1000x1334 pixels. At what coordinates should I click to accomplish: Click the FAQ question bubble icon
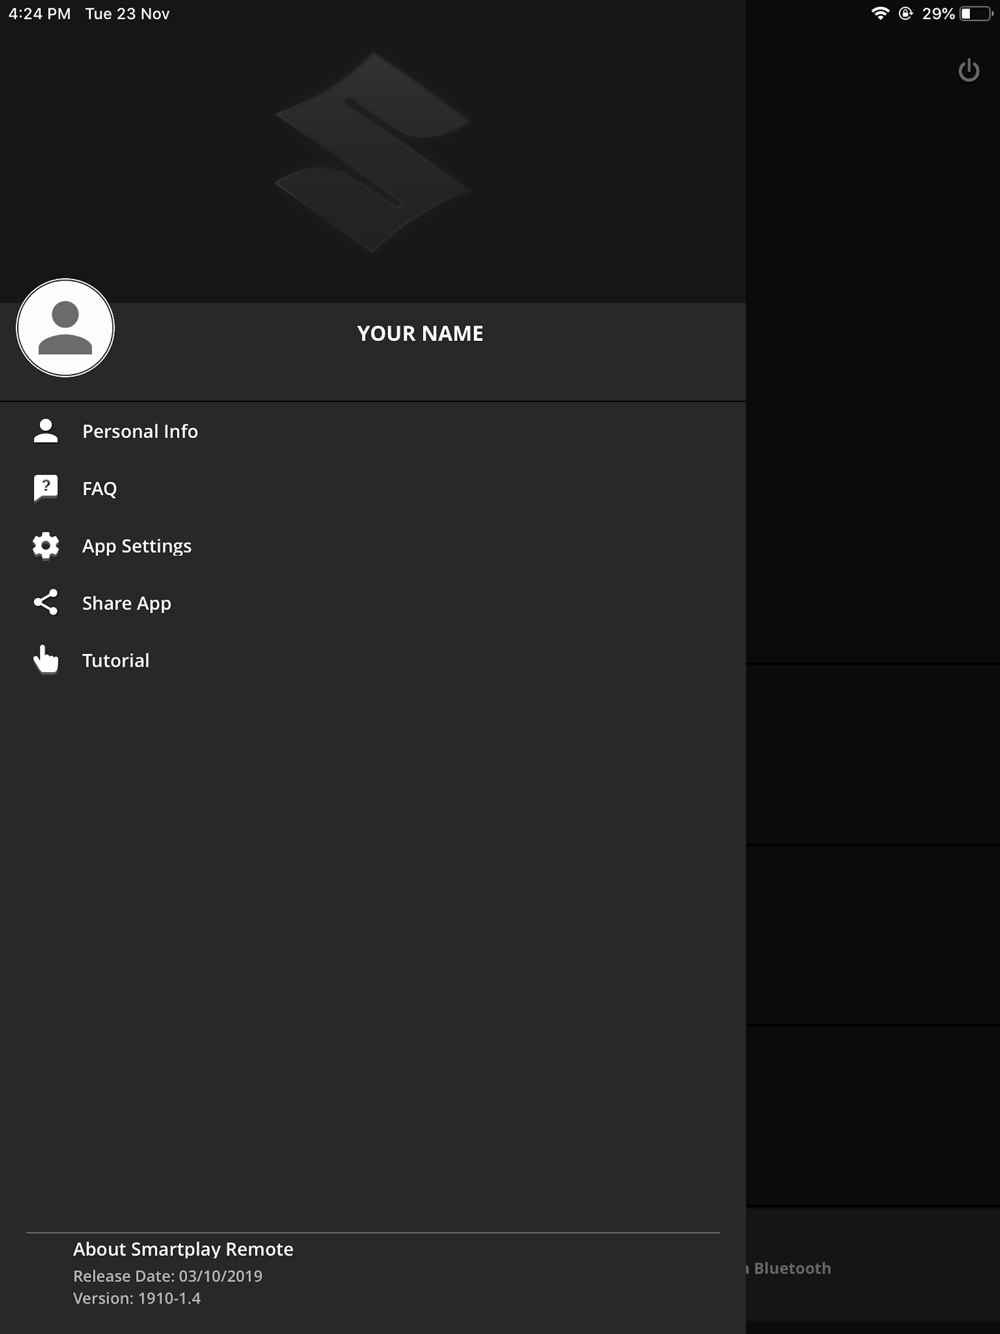tap(46, 488)
